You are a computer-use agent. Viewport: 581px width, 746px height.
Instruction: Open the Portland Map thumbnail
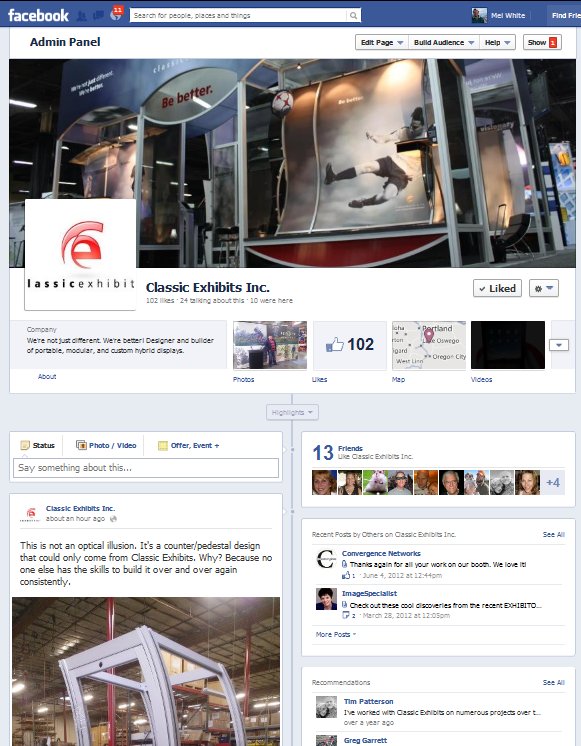tap(429, 345)
